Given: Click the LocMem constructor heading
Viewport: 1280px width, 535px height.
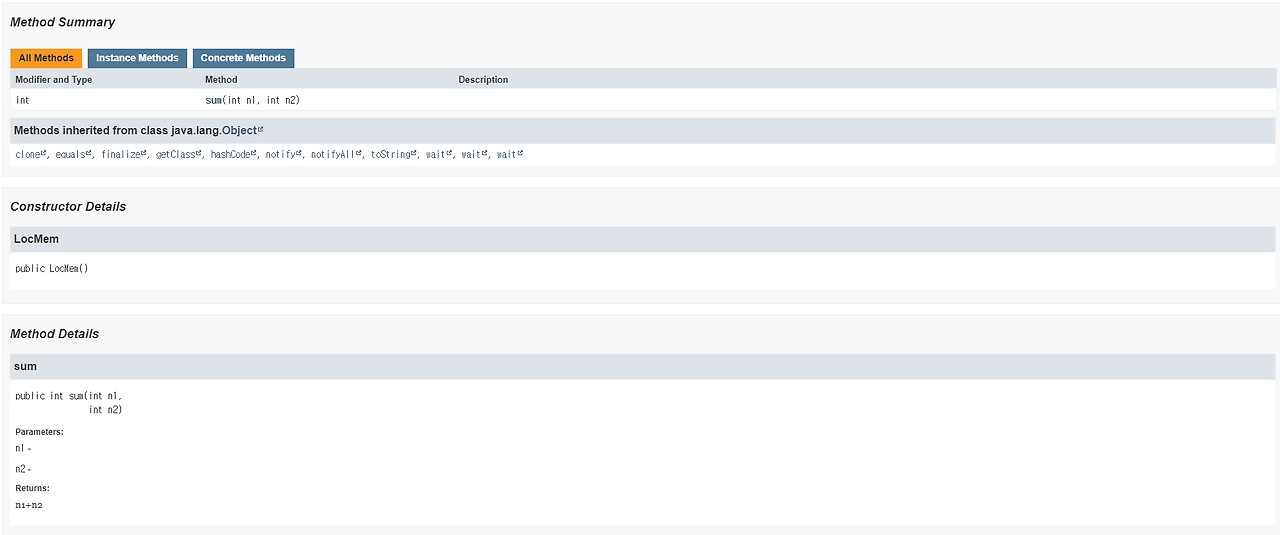Looking at the screenshot, I should click(36, 239).
